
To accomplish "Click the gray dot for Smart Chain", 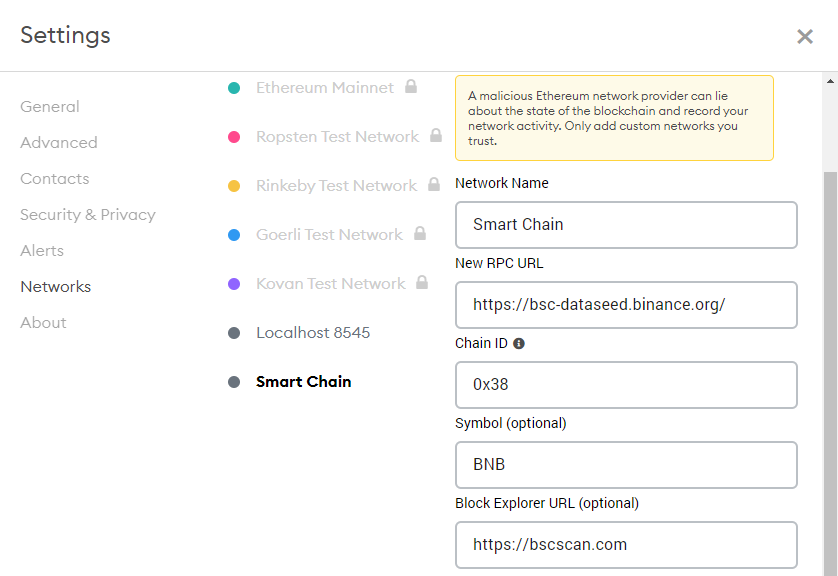I will click(234, 382).
